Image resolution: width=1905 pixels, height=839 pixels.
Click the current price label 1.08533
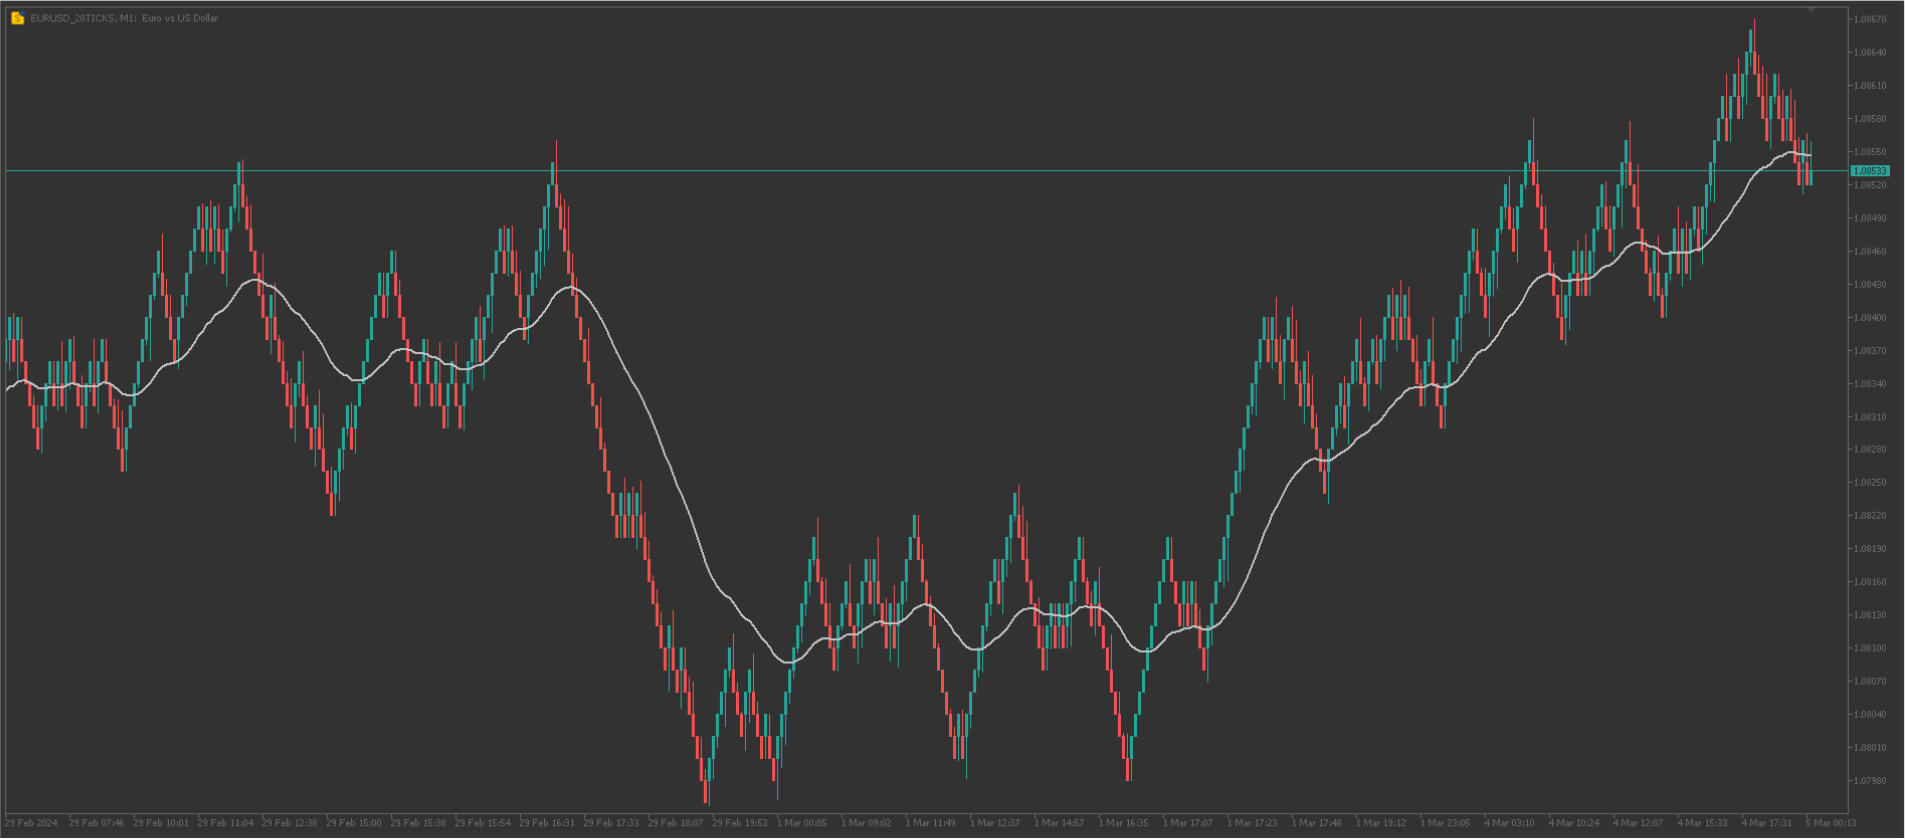tap(1869, 171)
